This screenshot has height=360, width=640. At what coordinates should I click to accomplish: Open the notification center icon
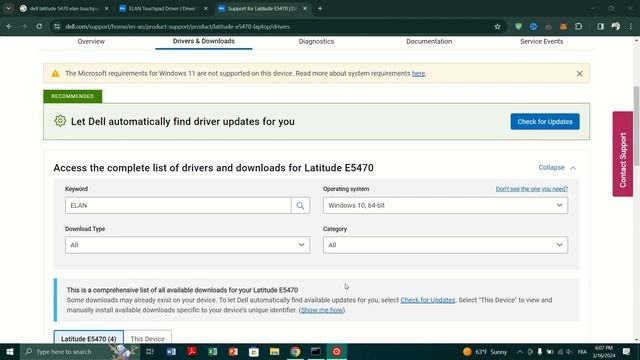pos(627,352)
